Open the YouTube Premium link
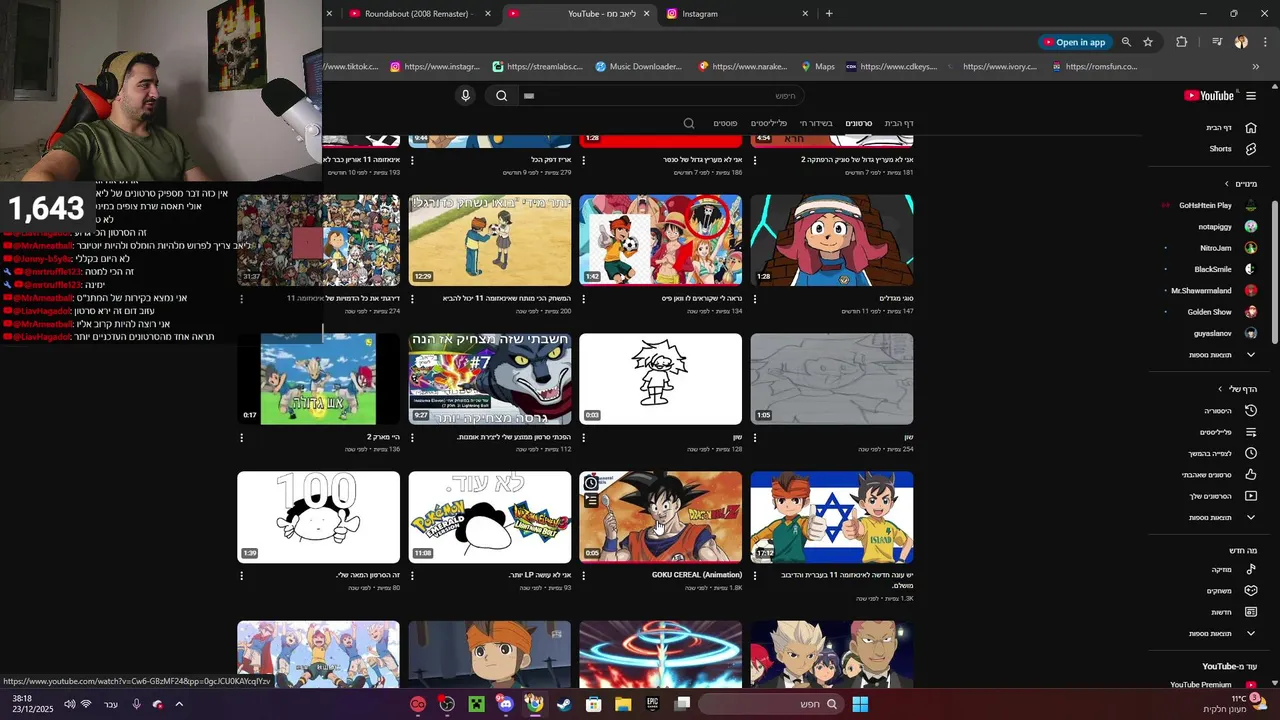This screenshot has height=720, width=1280. pyautogui.click(x=1213, y=685)
